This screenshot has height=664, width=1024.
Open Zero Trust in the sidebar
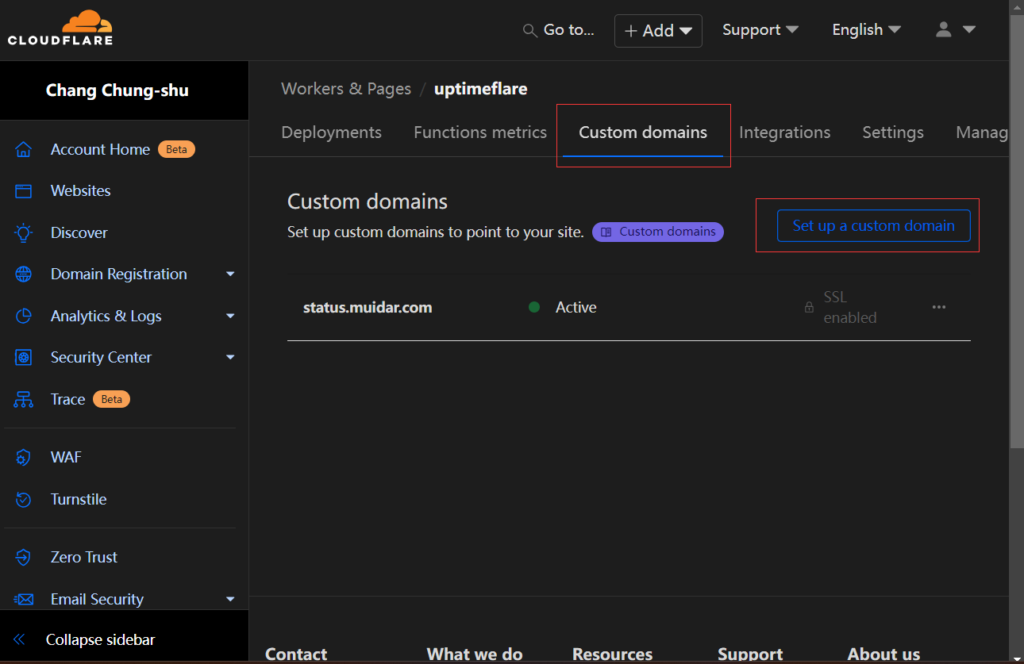(x=84, y=557)
